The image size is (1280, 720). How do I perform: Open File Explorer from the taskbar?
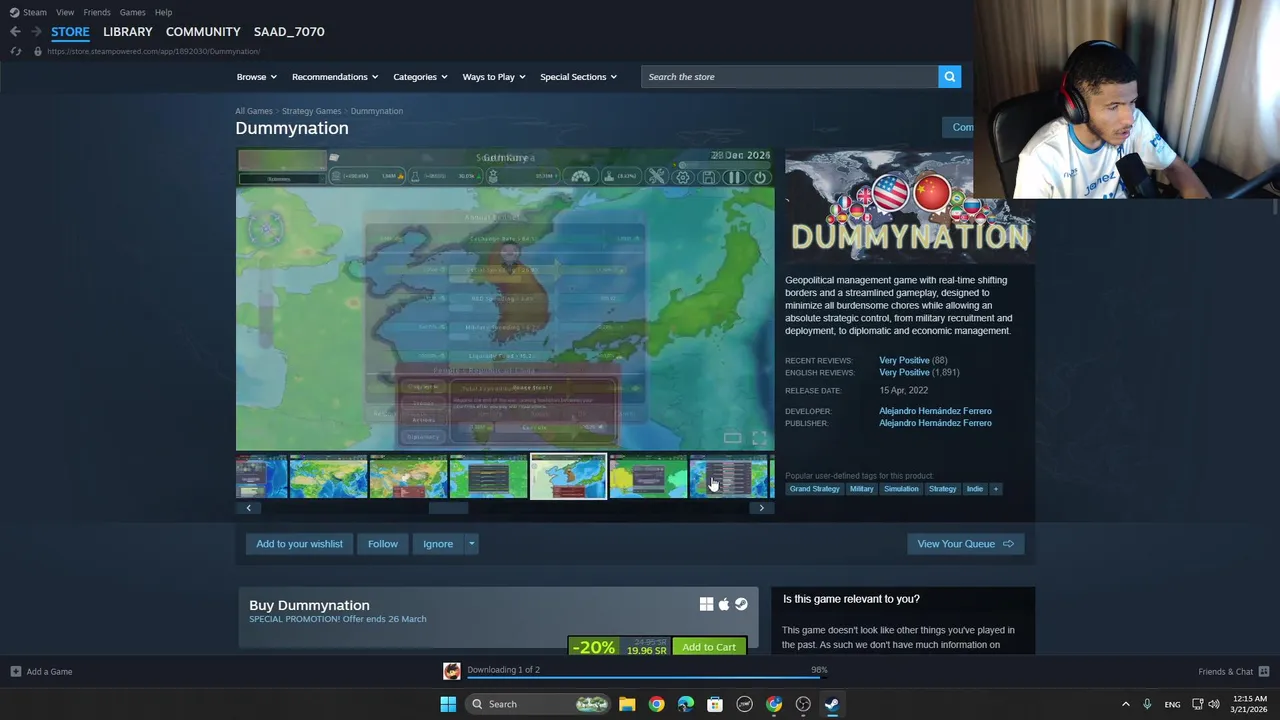coord(627,704)
